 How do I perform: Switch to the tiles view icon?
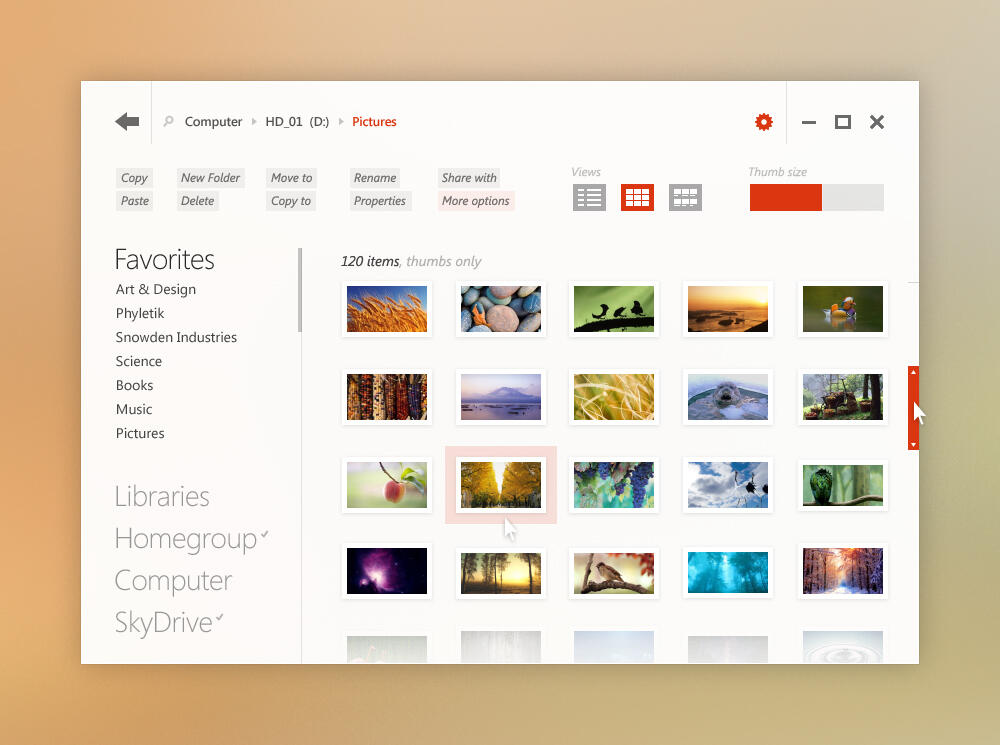685,198
